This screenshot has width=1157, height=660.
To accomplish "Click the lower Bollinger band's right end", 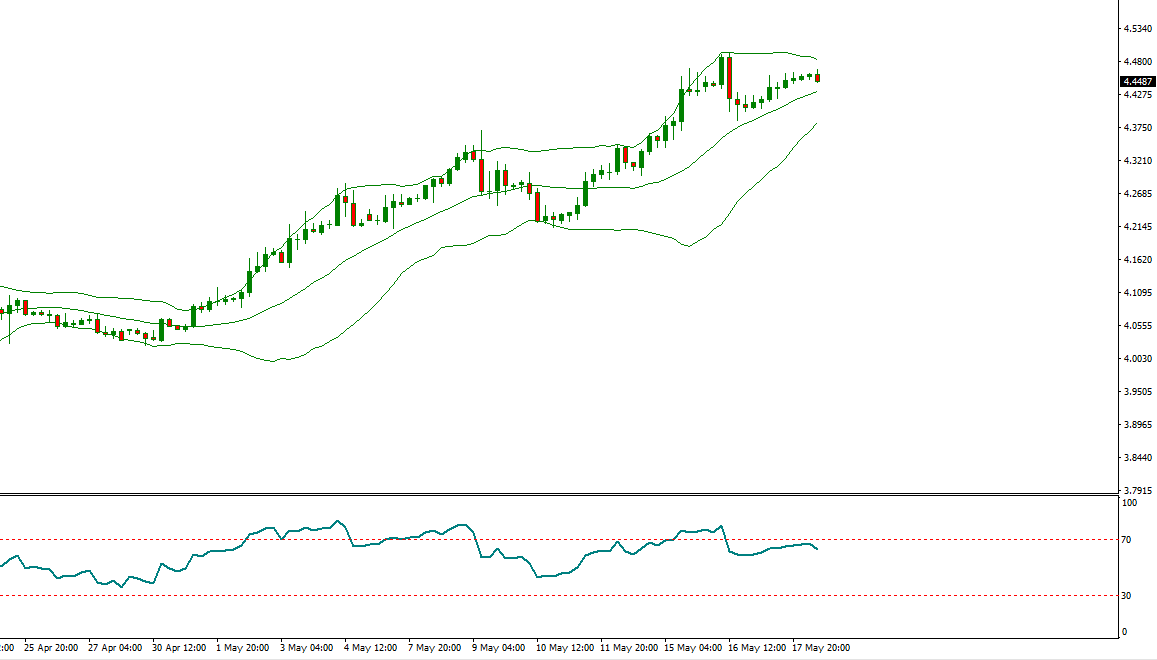I will [817, 124].
